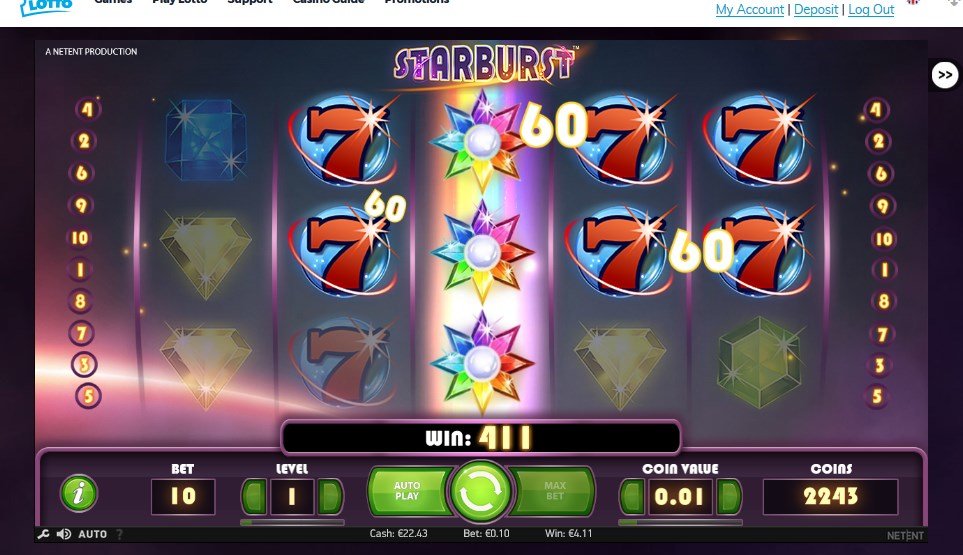Viewport: 963px width, 555px height.
Task: Open the My Account link
Action: [750, 10]
